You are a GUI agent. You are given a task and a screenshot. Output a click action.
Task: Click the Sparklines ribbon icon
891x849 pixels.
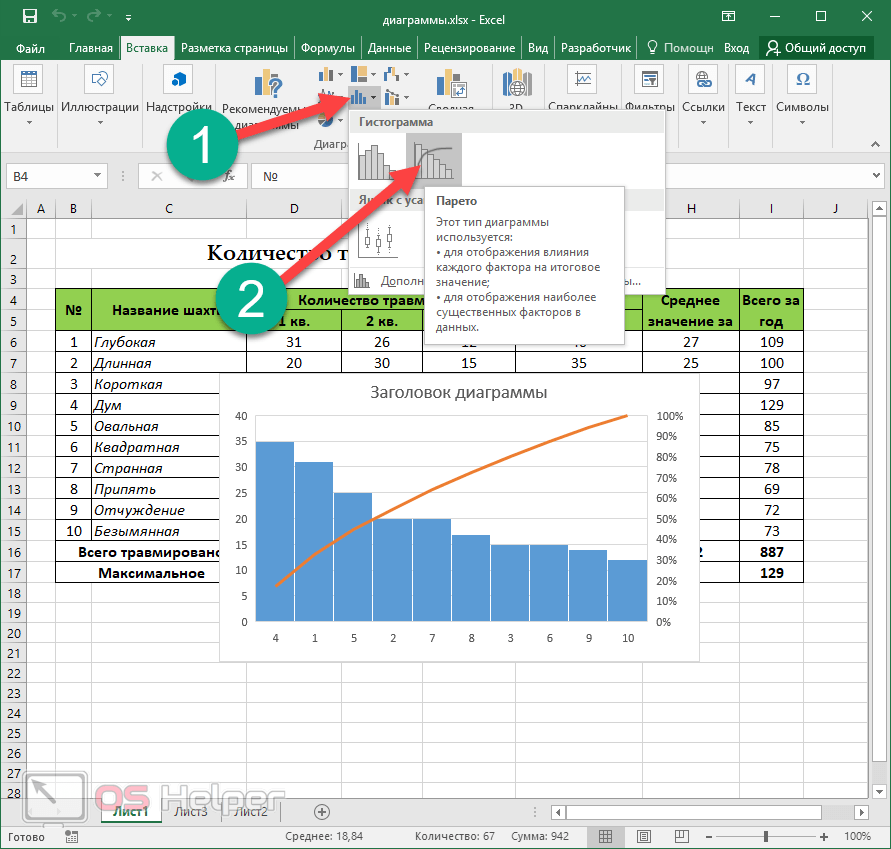tap(581, 96)
